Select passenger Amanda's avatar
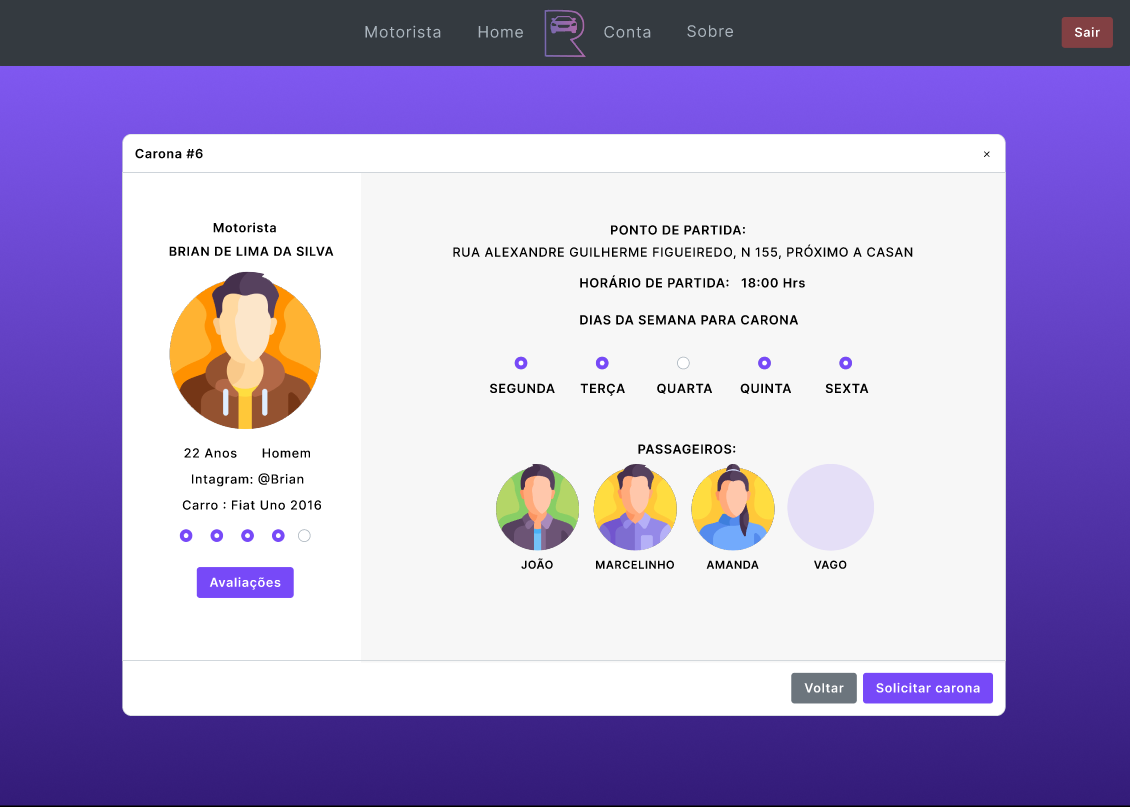Viewport: 1130px width, 807px height. tap(732, 508)
